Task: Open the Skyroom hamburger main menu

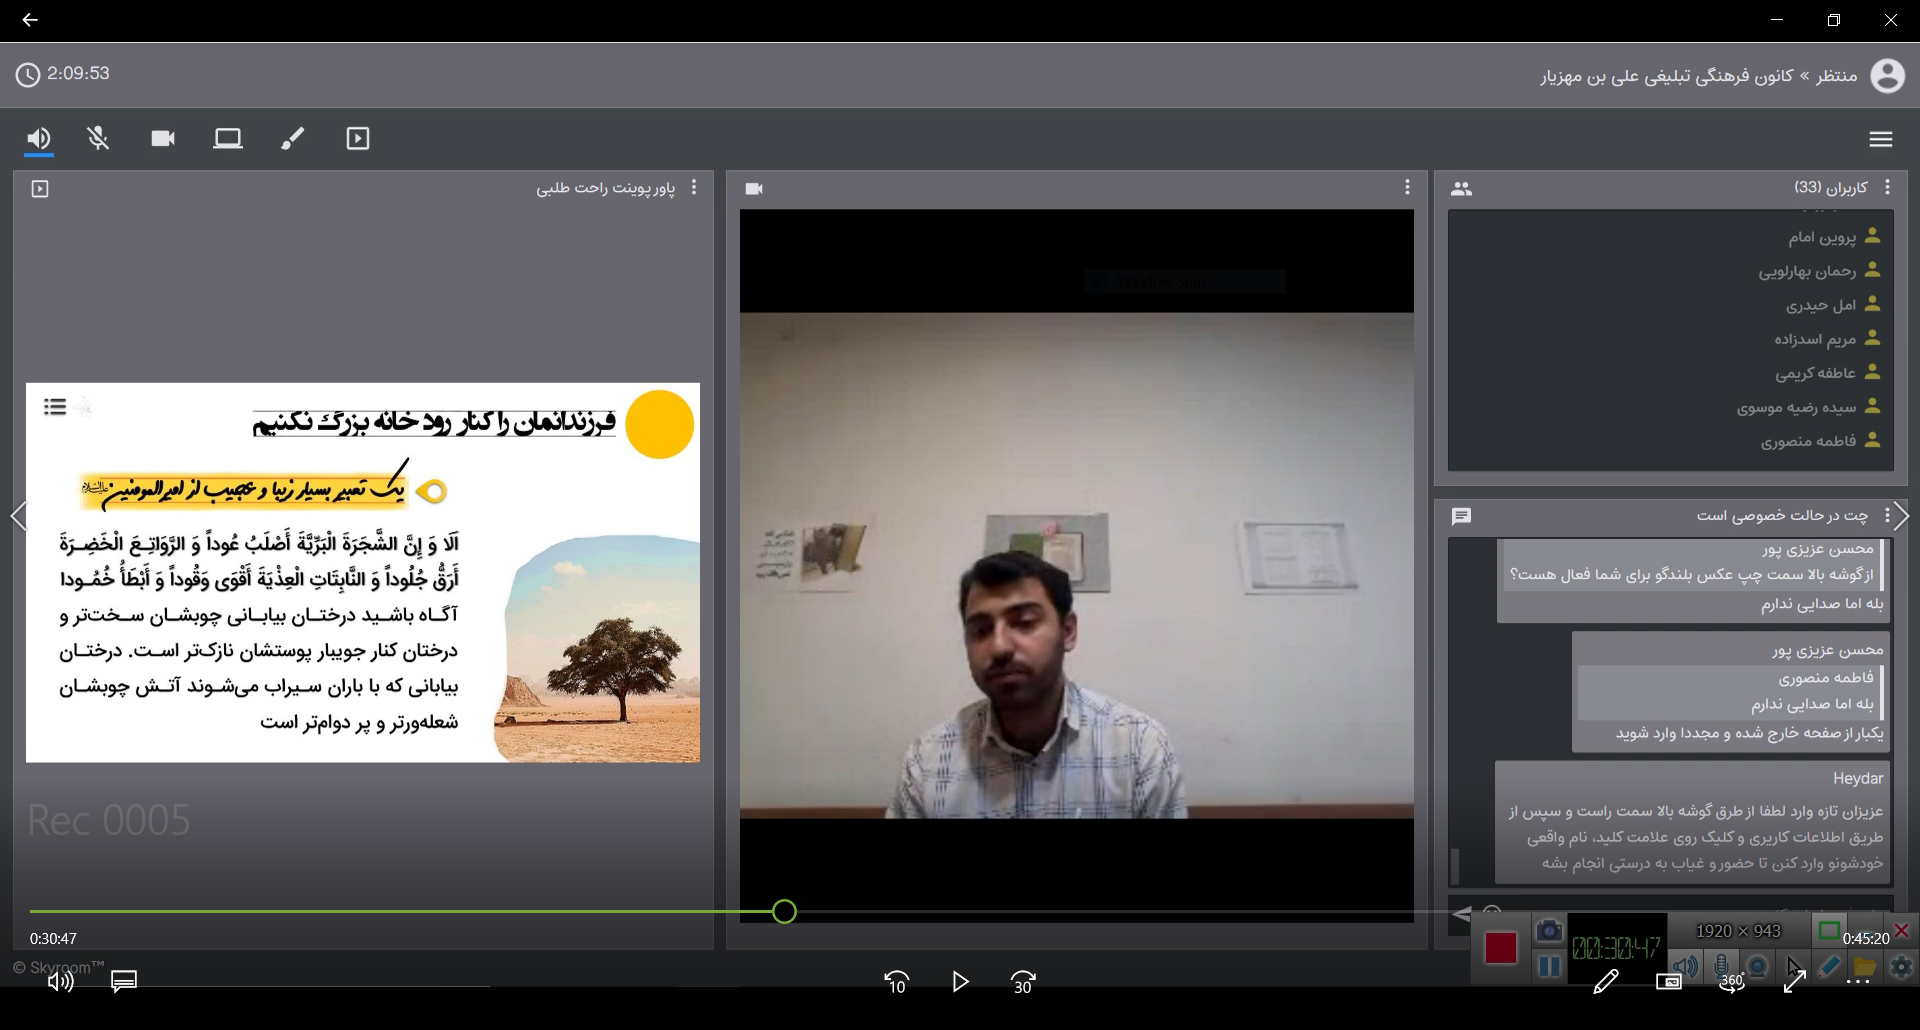Action: (1881, 140)
